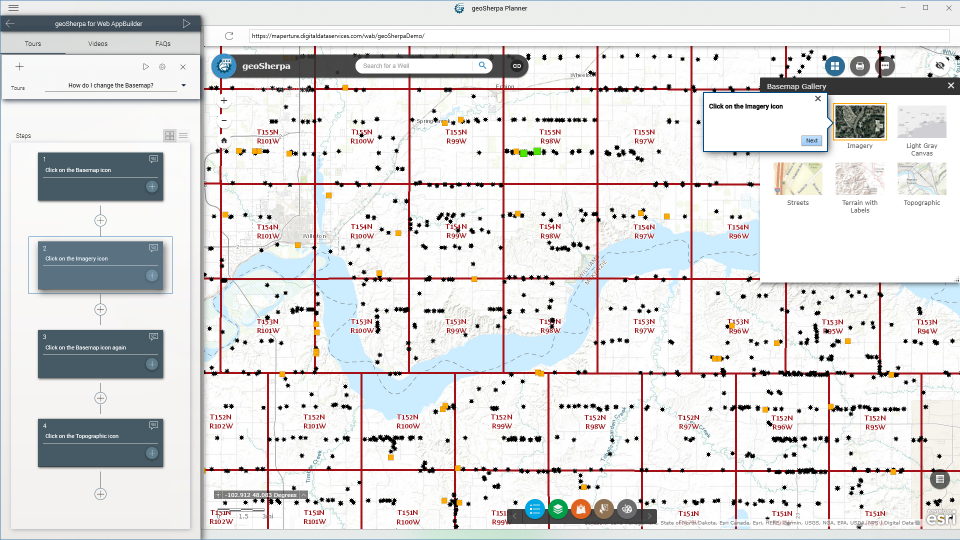960x540 pixels.
Task: Expand the hamburger menu at top left
Action: coord(13,7)
